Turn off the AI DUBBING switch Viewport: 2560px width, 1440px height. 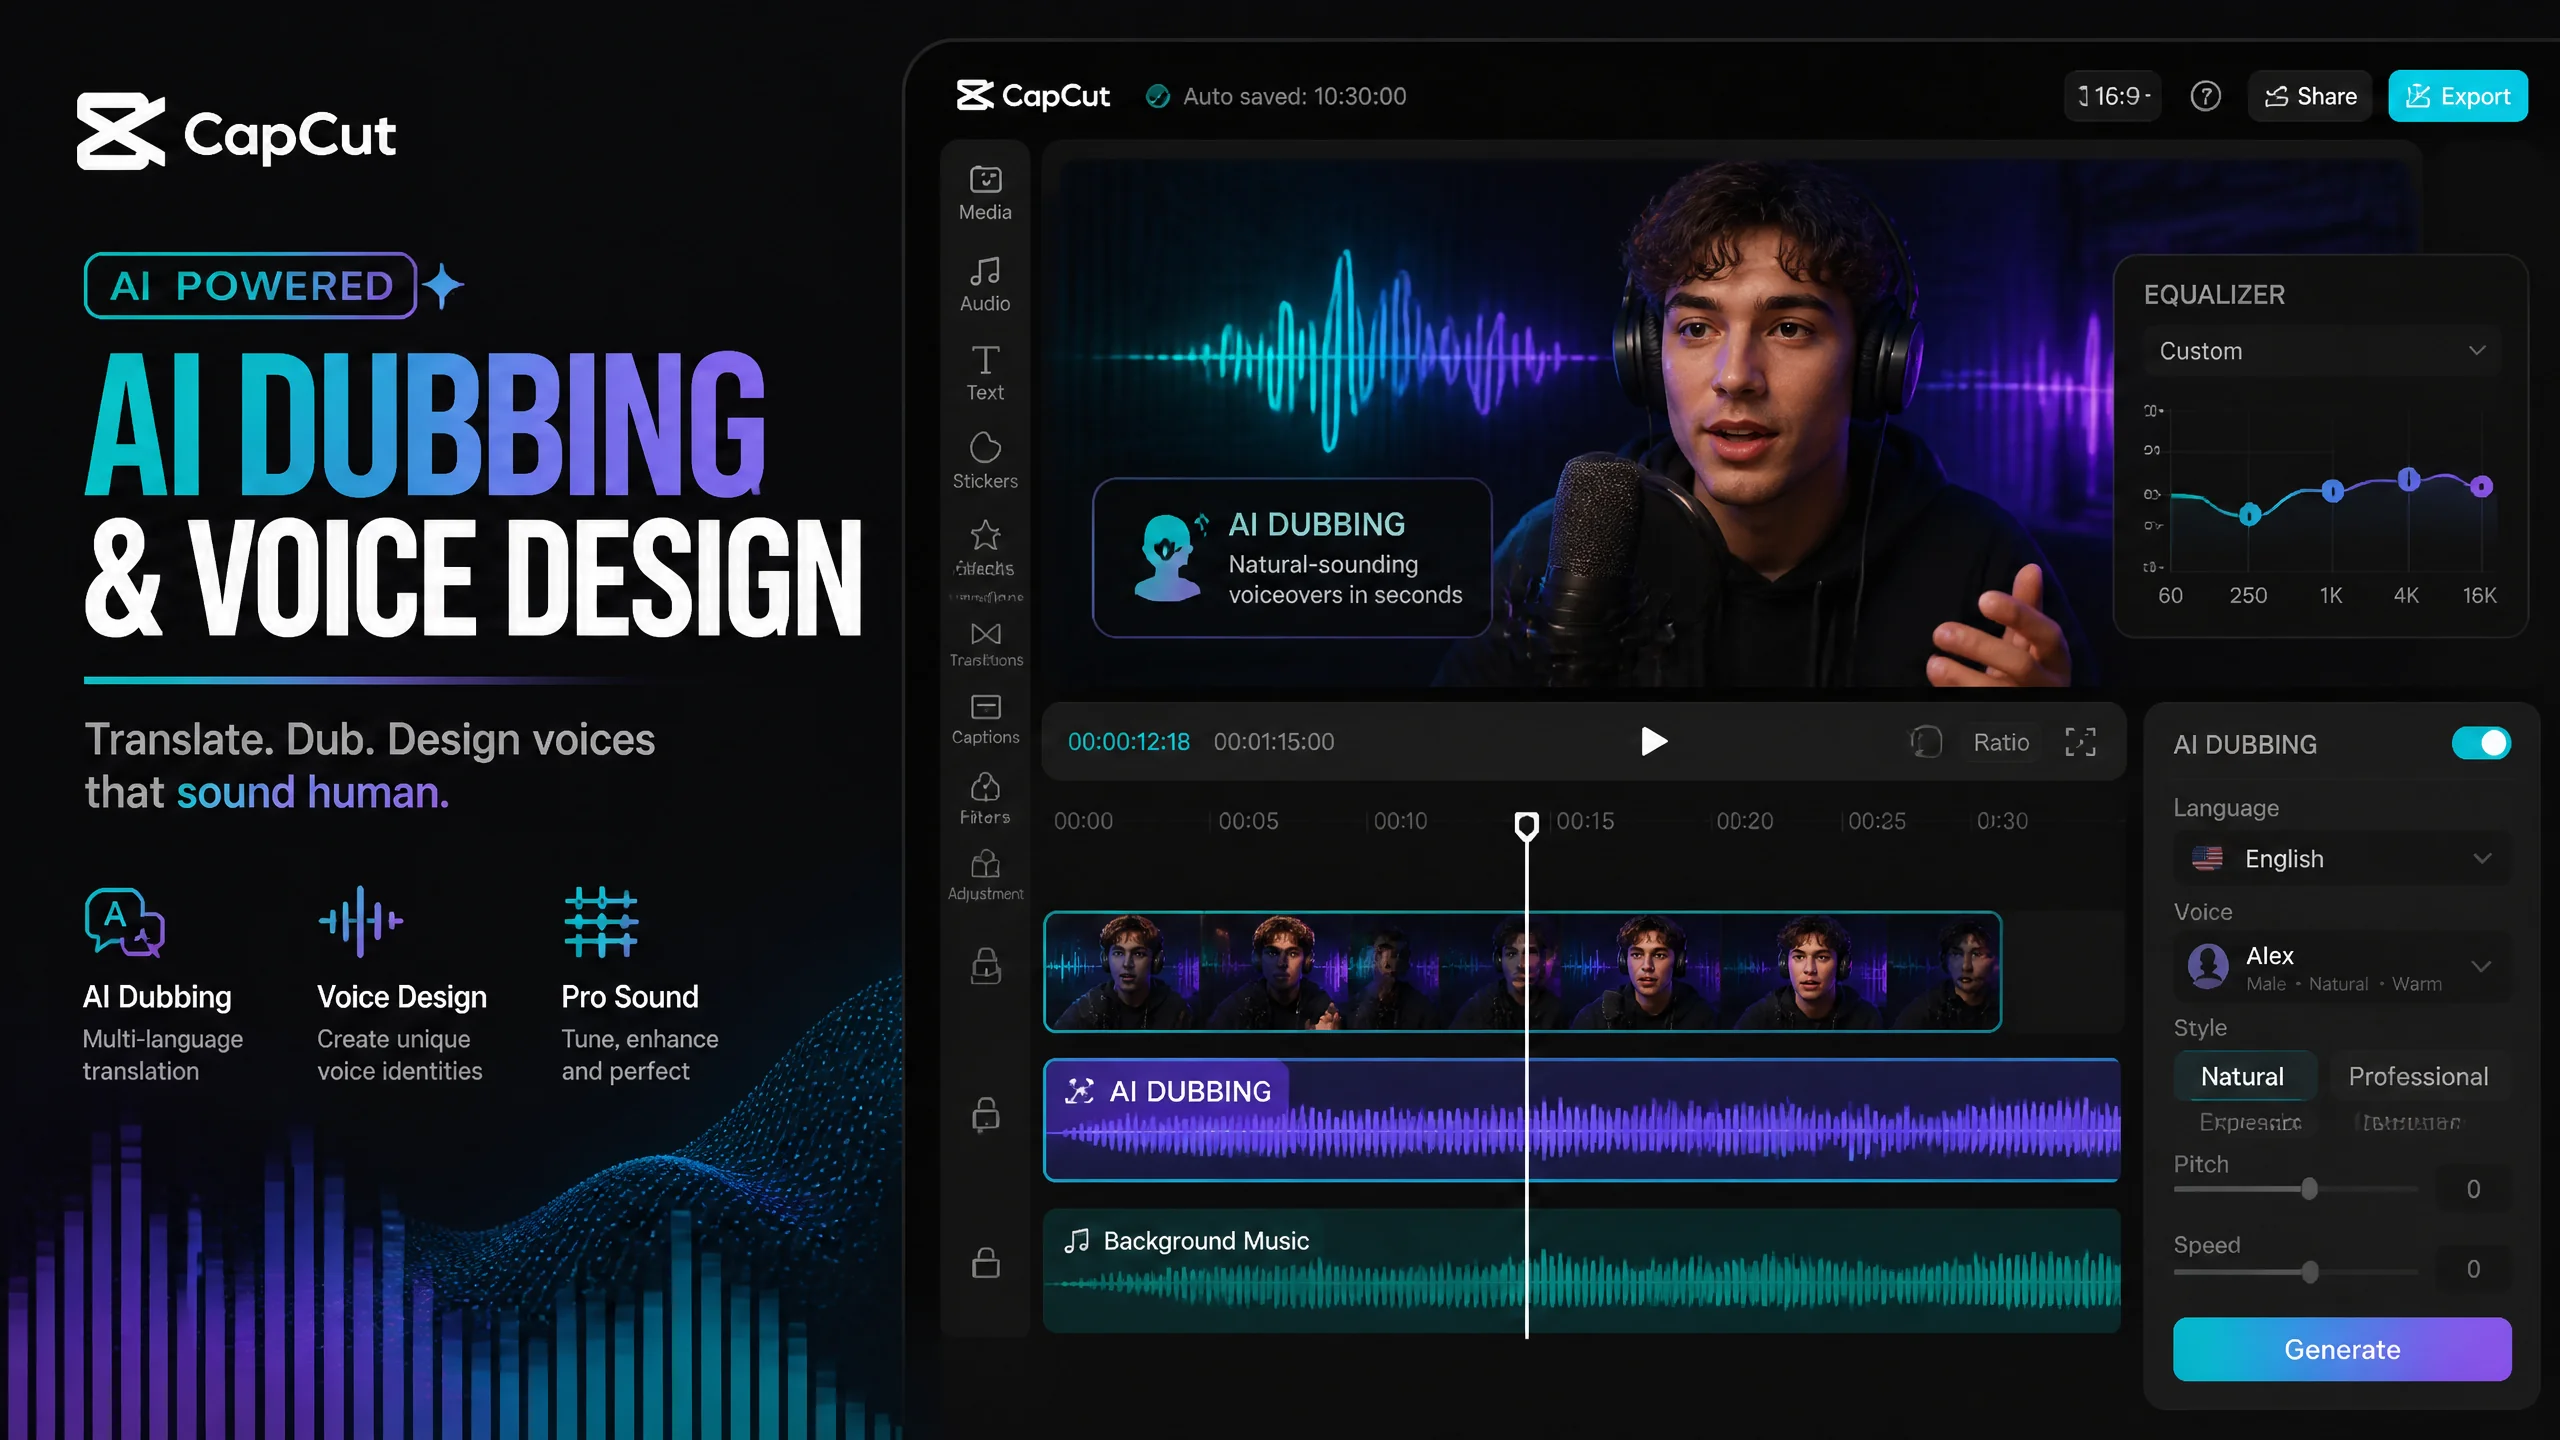tap(2481, 744)
